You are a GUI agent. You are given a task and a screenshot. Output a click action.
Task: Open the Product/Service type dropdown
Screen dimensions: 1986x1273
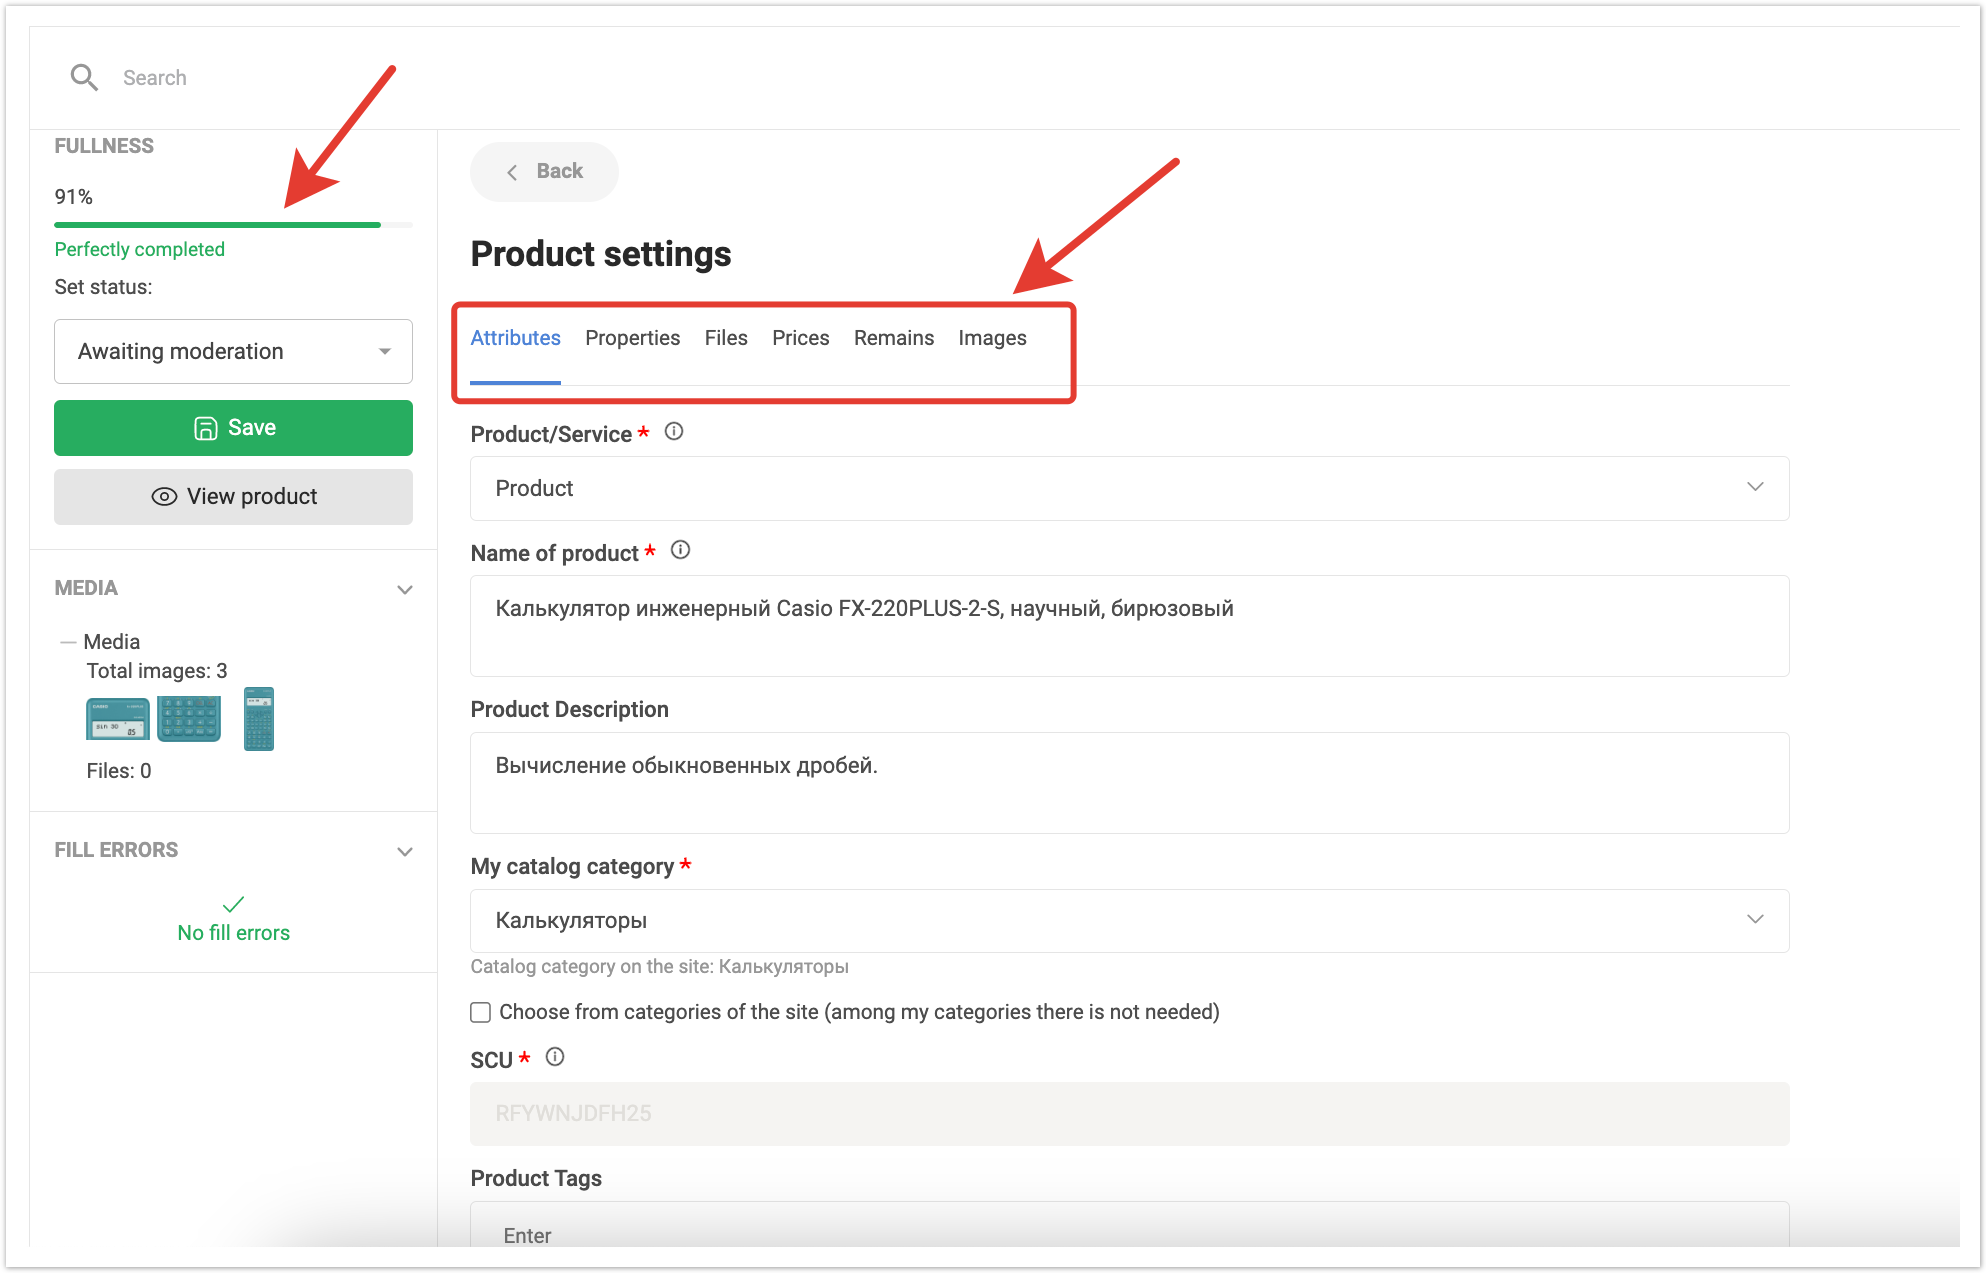pos(1129,488)
